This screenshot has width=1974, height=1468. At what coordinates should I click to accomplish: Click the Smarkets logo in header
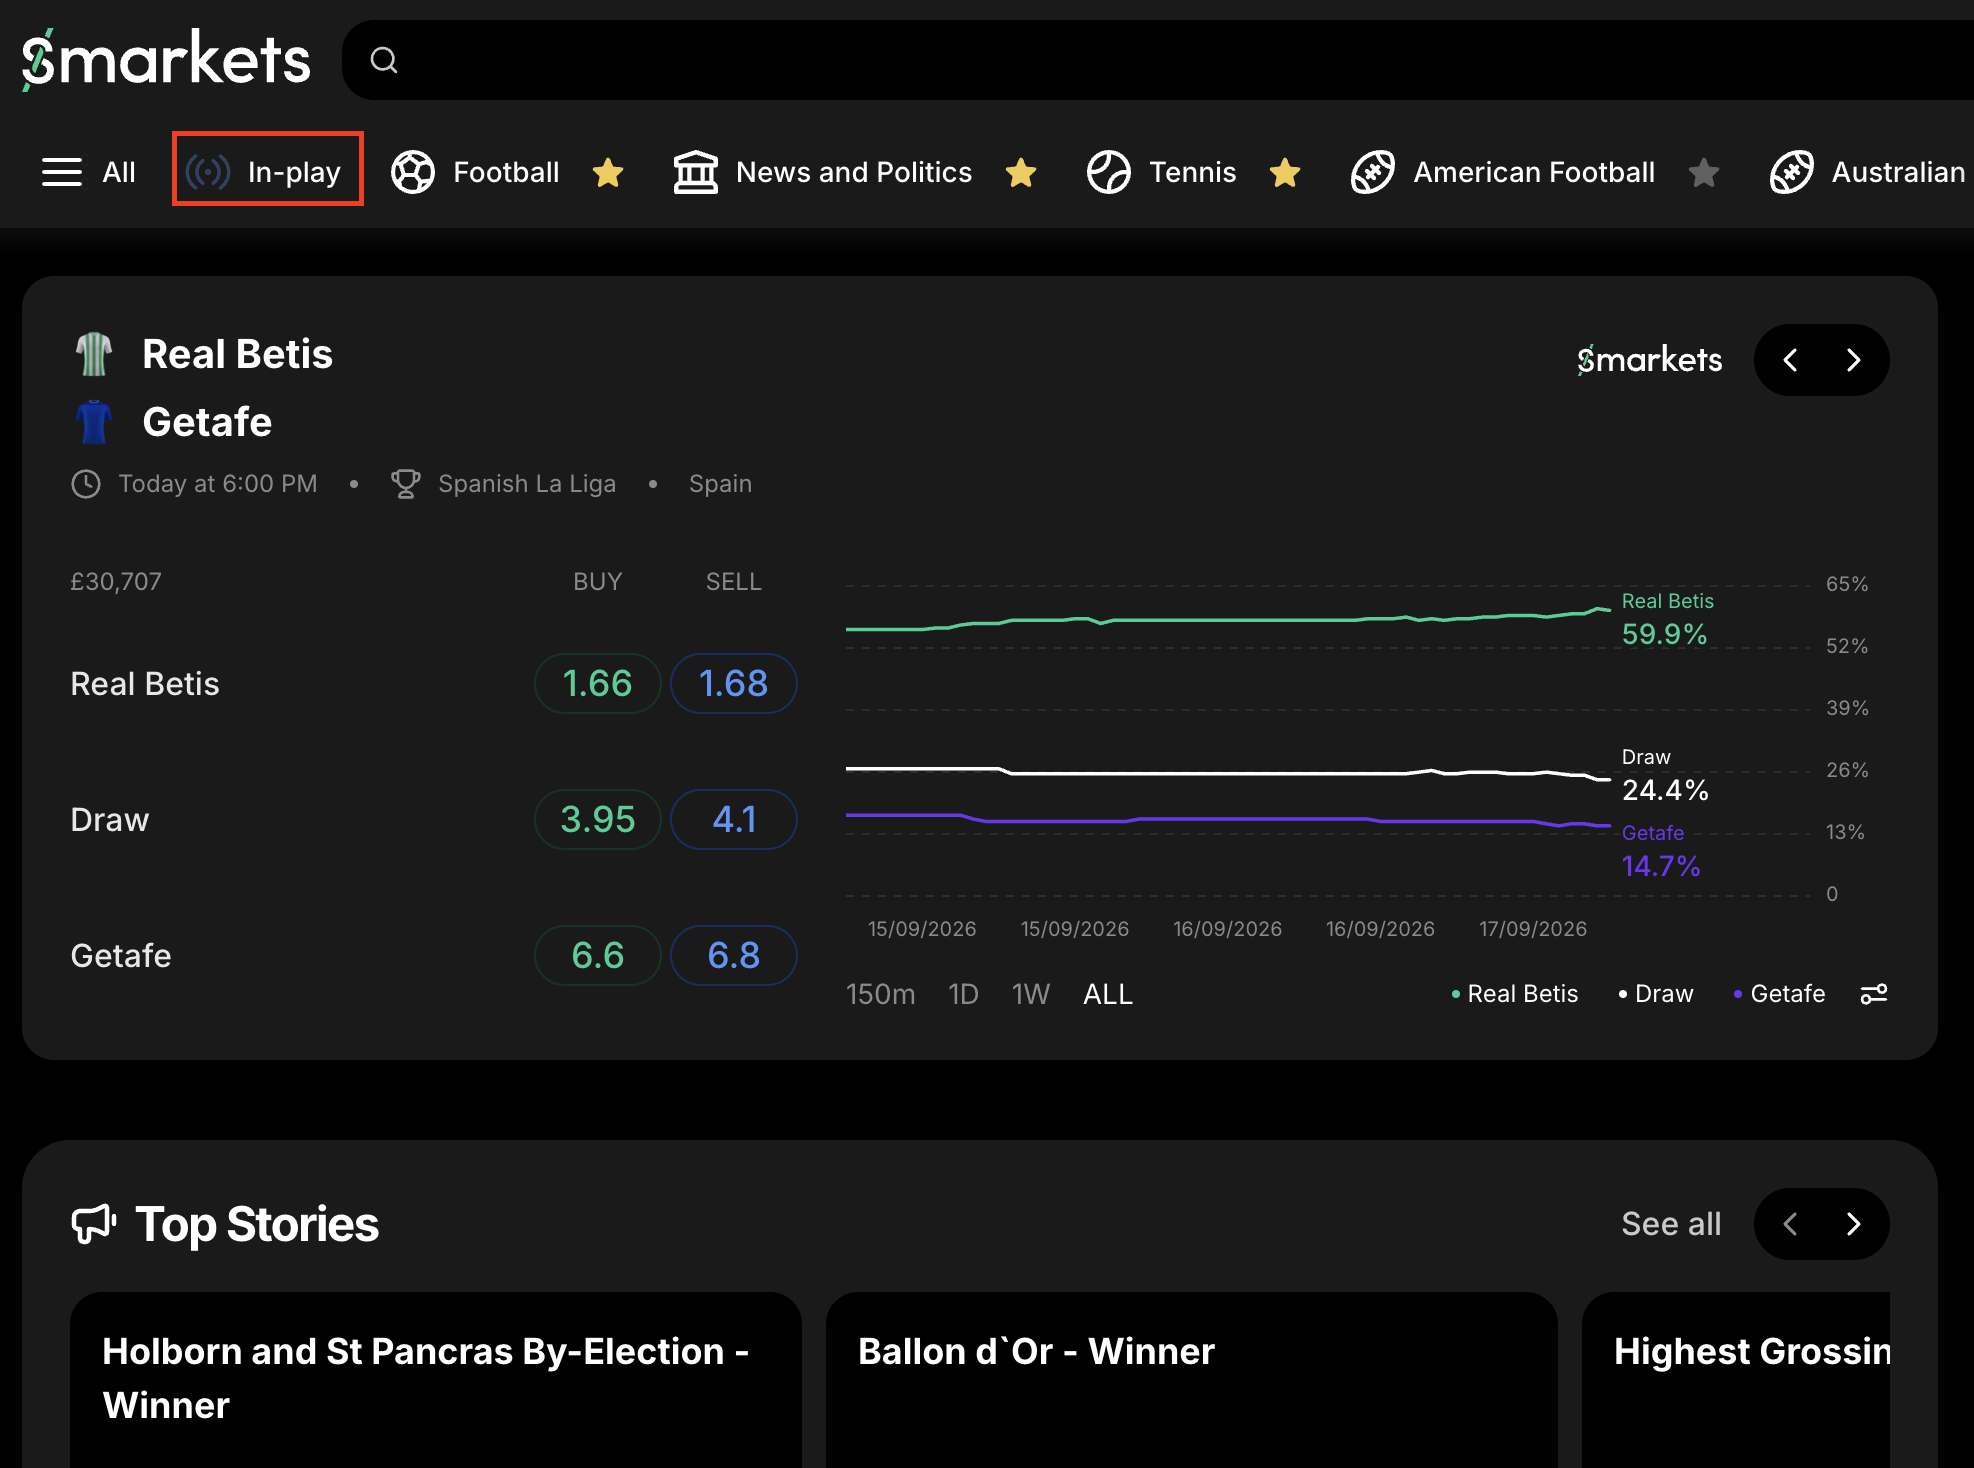[166, 59]
